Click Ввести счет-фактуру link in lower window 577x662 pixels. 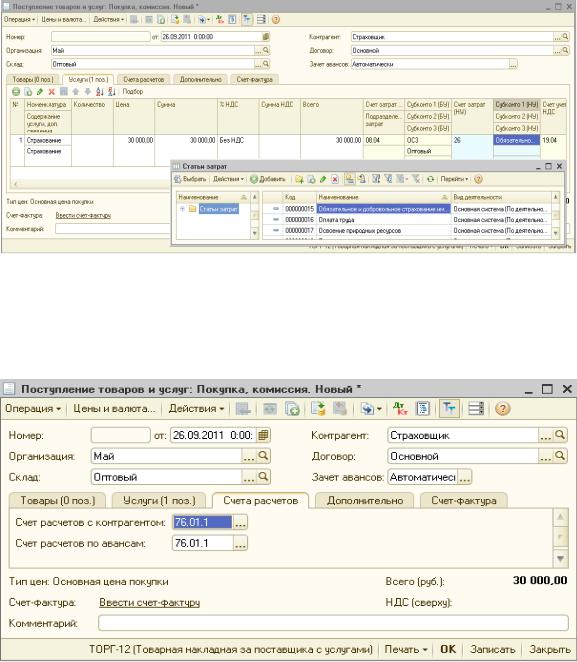149,602
